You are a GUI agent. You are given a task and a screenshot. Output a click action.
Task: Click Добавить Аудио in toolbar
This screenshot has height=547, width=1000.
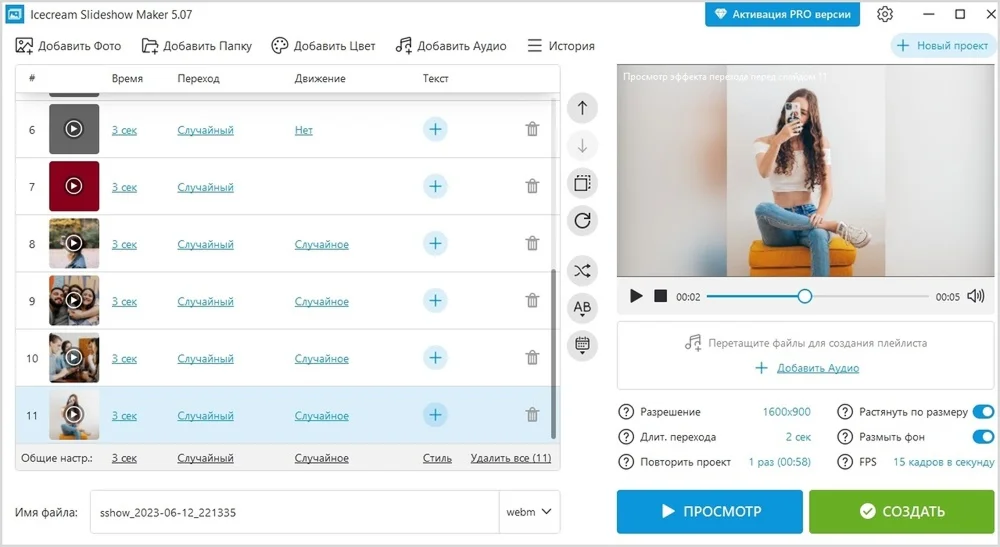(451, 46)
